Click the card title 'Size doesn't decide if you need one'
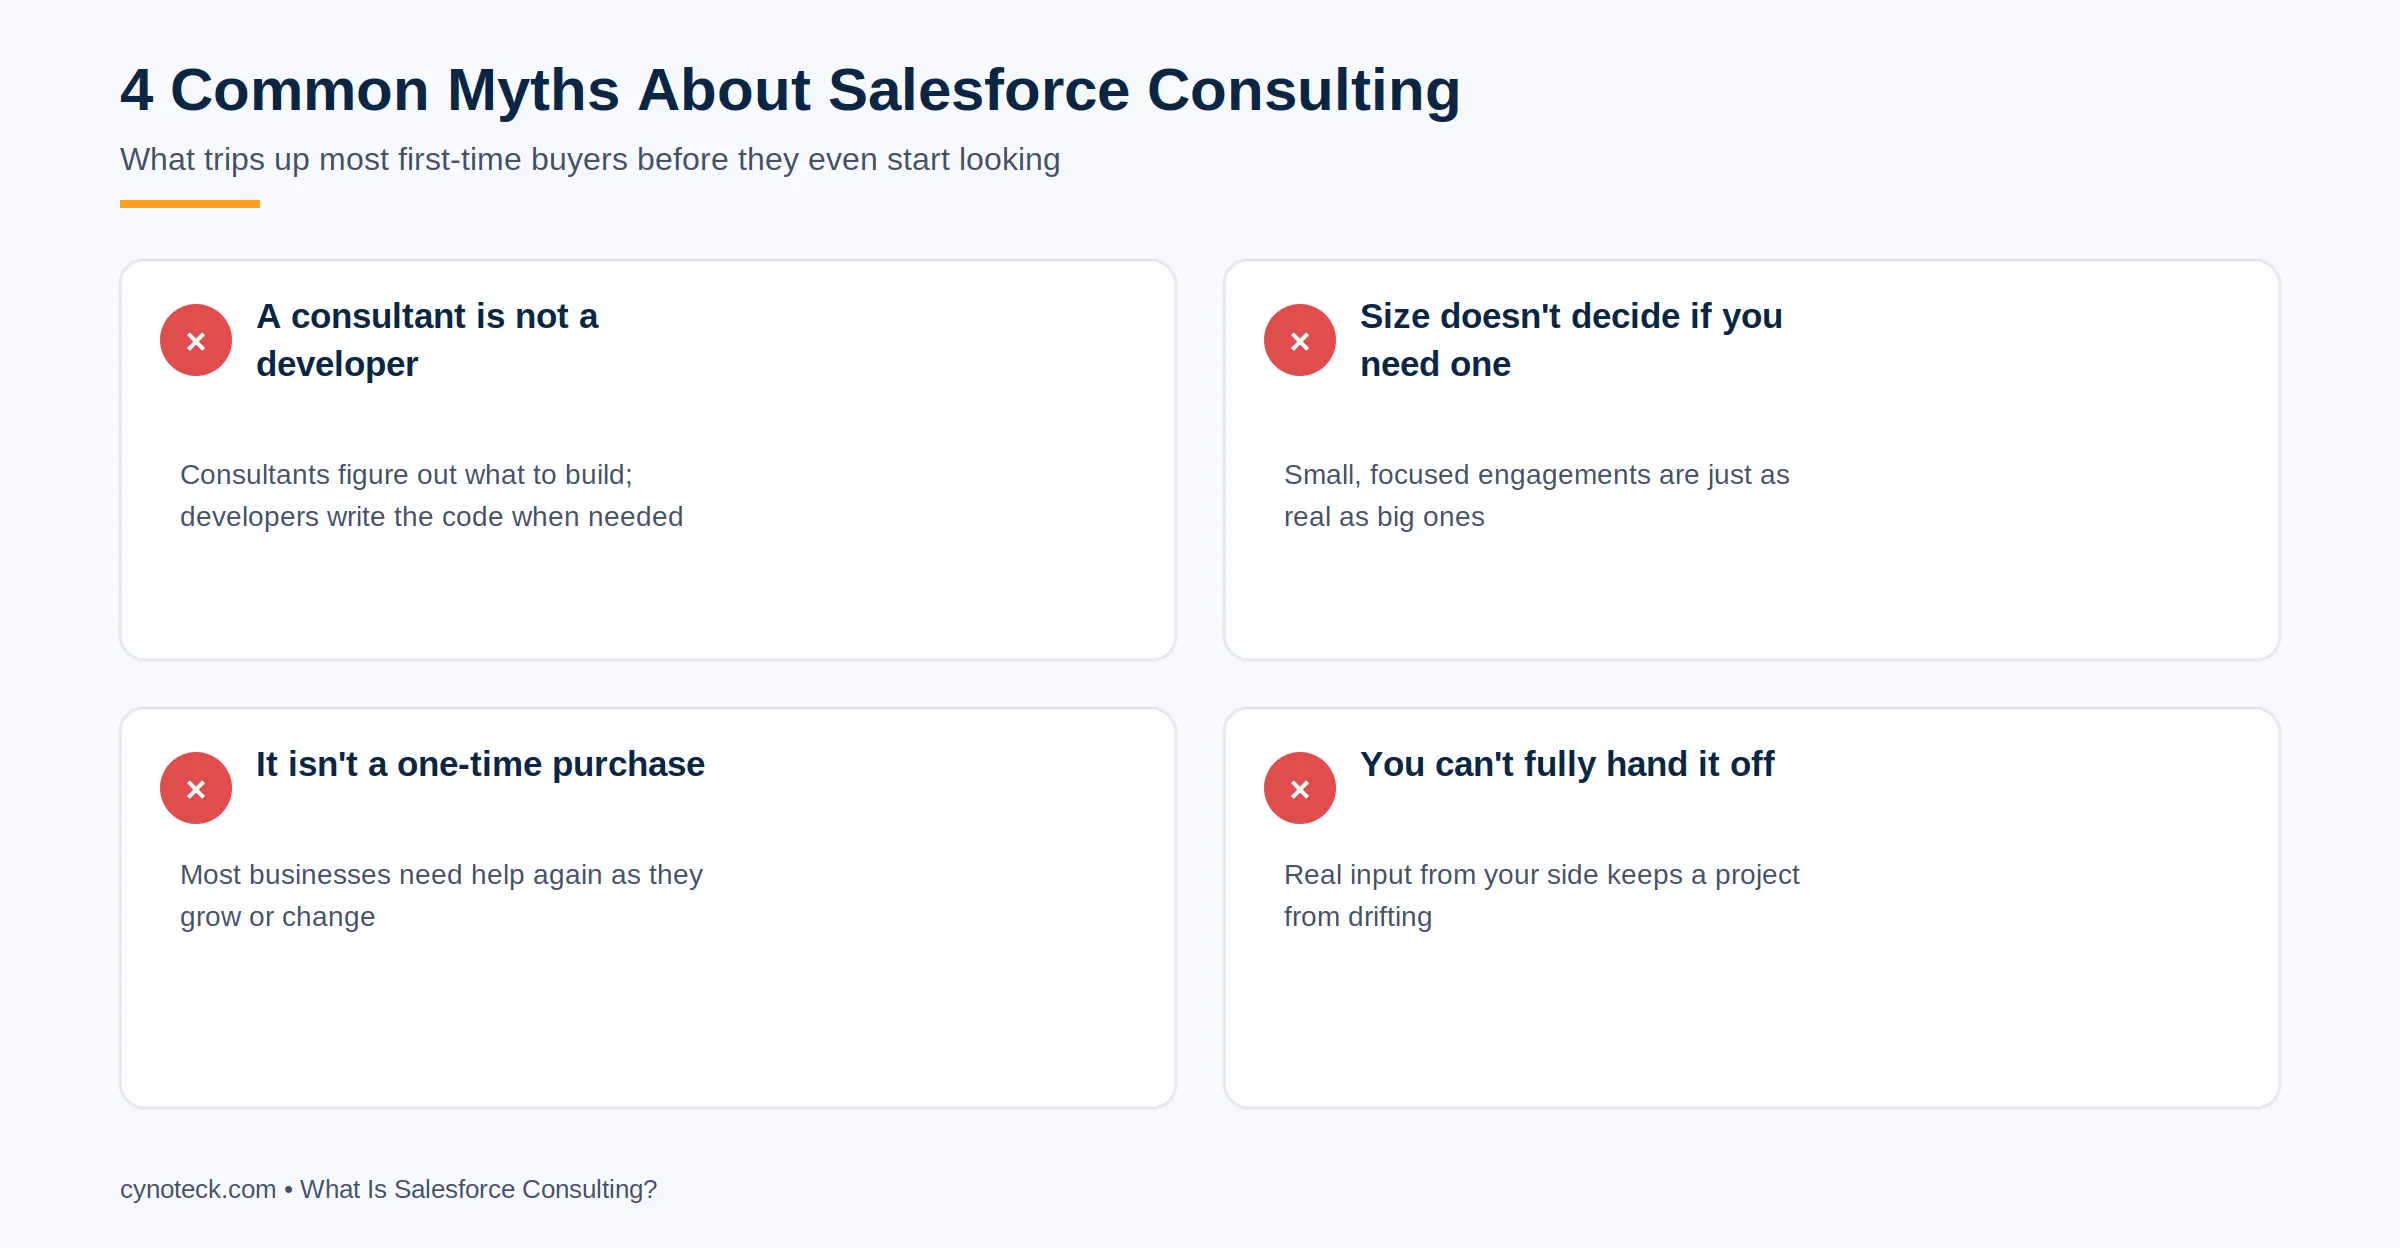 [x=1571, y=340]
